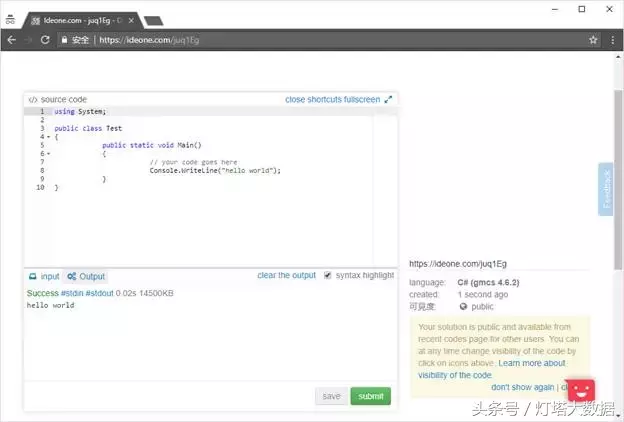Click the save button
Image resolution: width=624 pixels, height=422 pixels.
click(331, 396)
